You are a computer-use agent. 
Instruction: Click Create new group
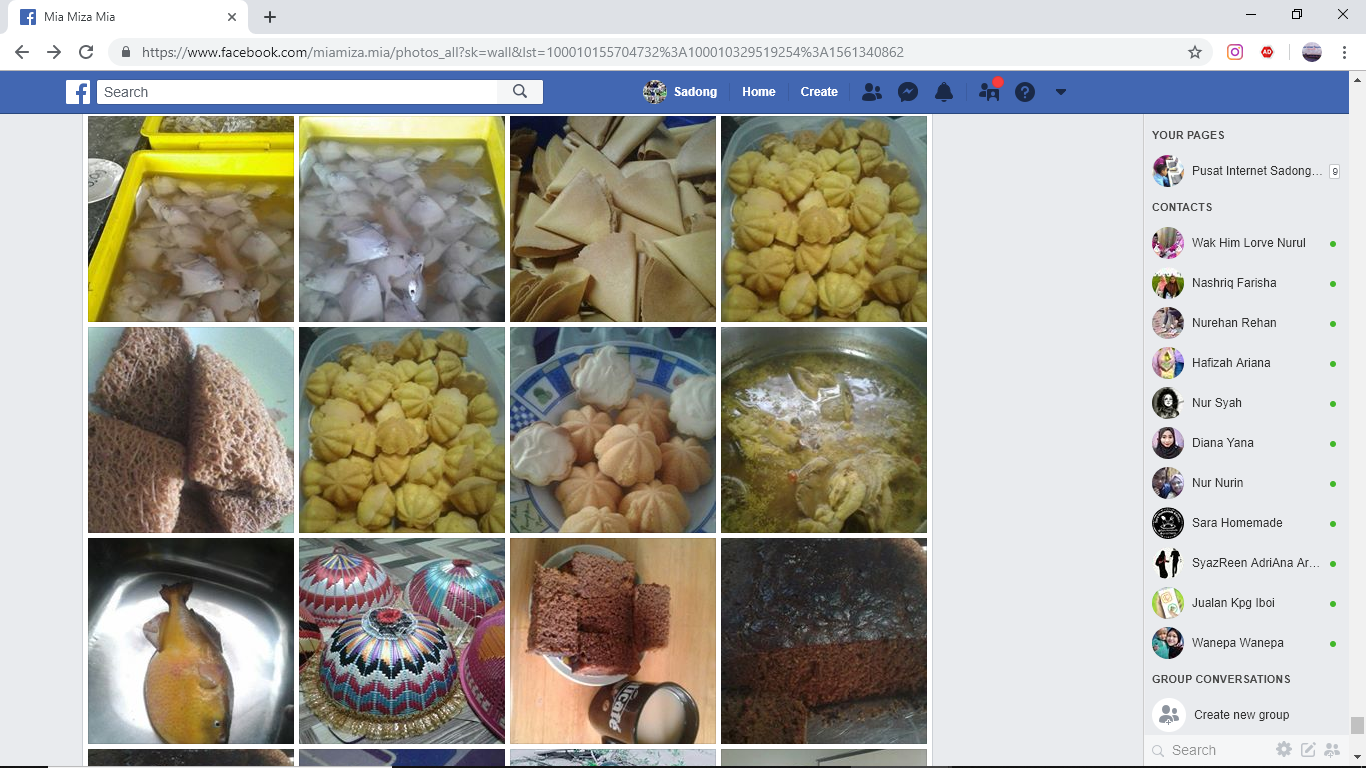pos(1240,715)
